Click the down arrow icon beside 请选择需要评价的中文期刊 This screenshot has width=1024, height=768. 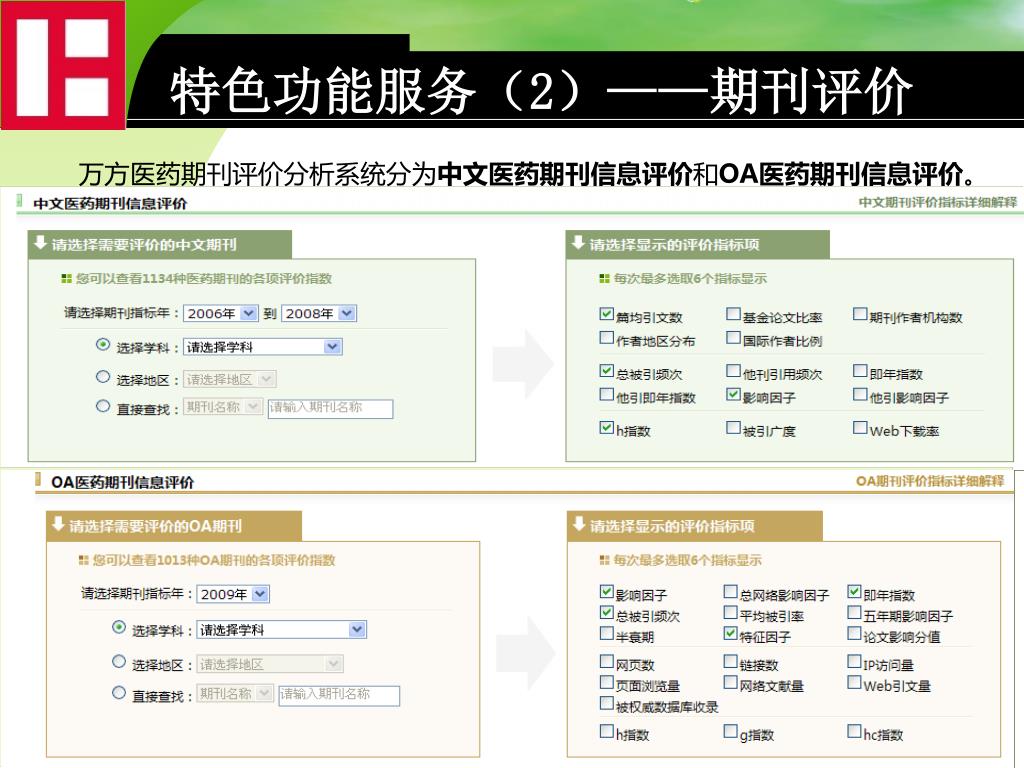(40, 244)
